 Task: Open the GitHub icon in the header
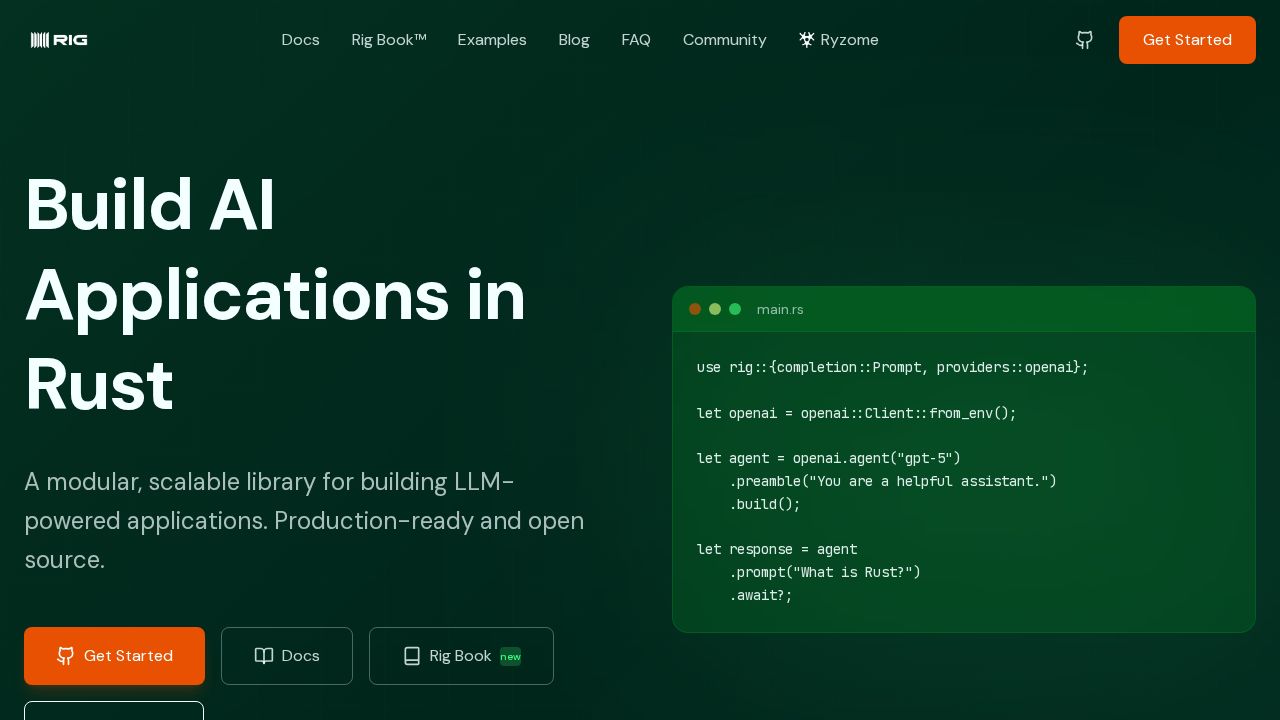(x=1084, y=40)
